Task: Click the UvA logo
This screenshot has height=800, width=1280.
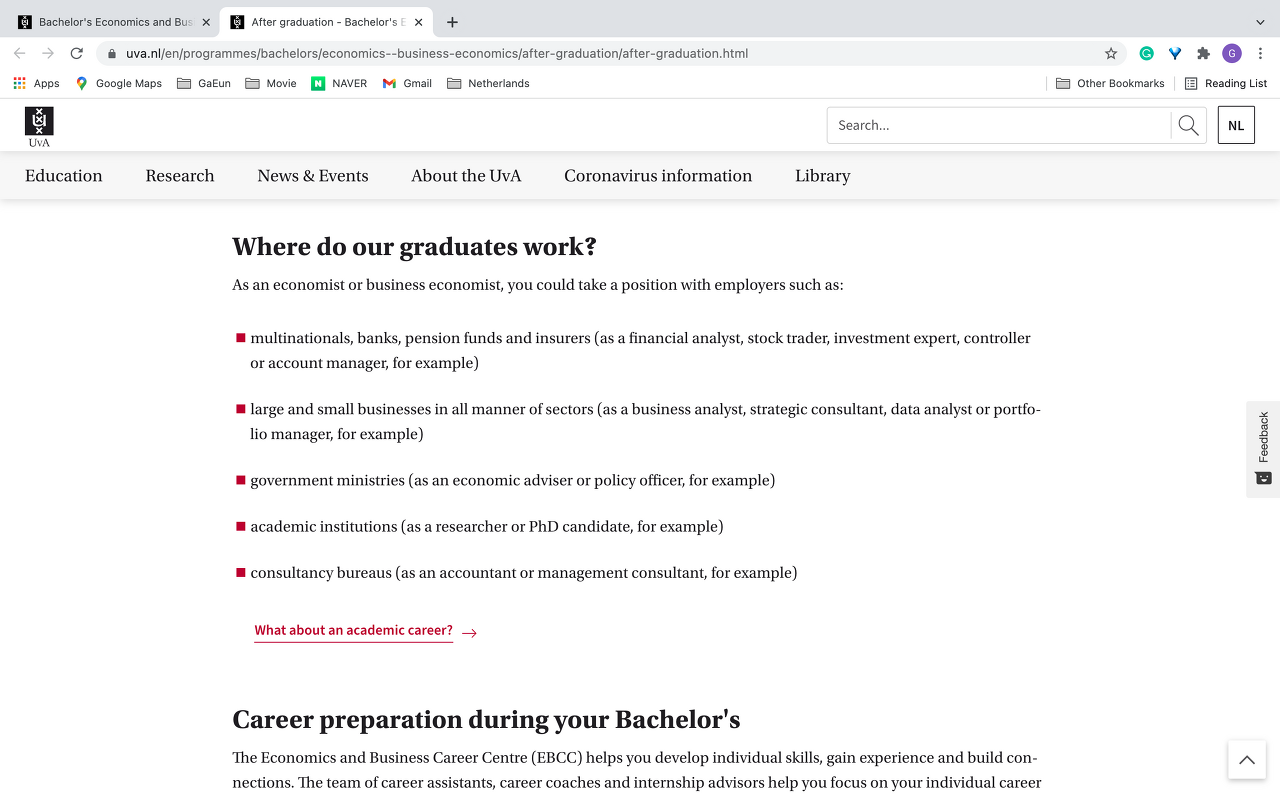Action: tap(39, 127)
